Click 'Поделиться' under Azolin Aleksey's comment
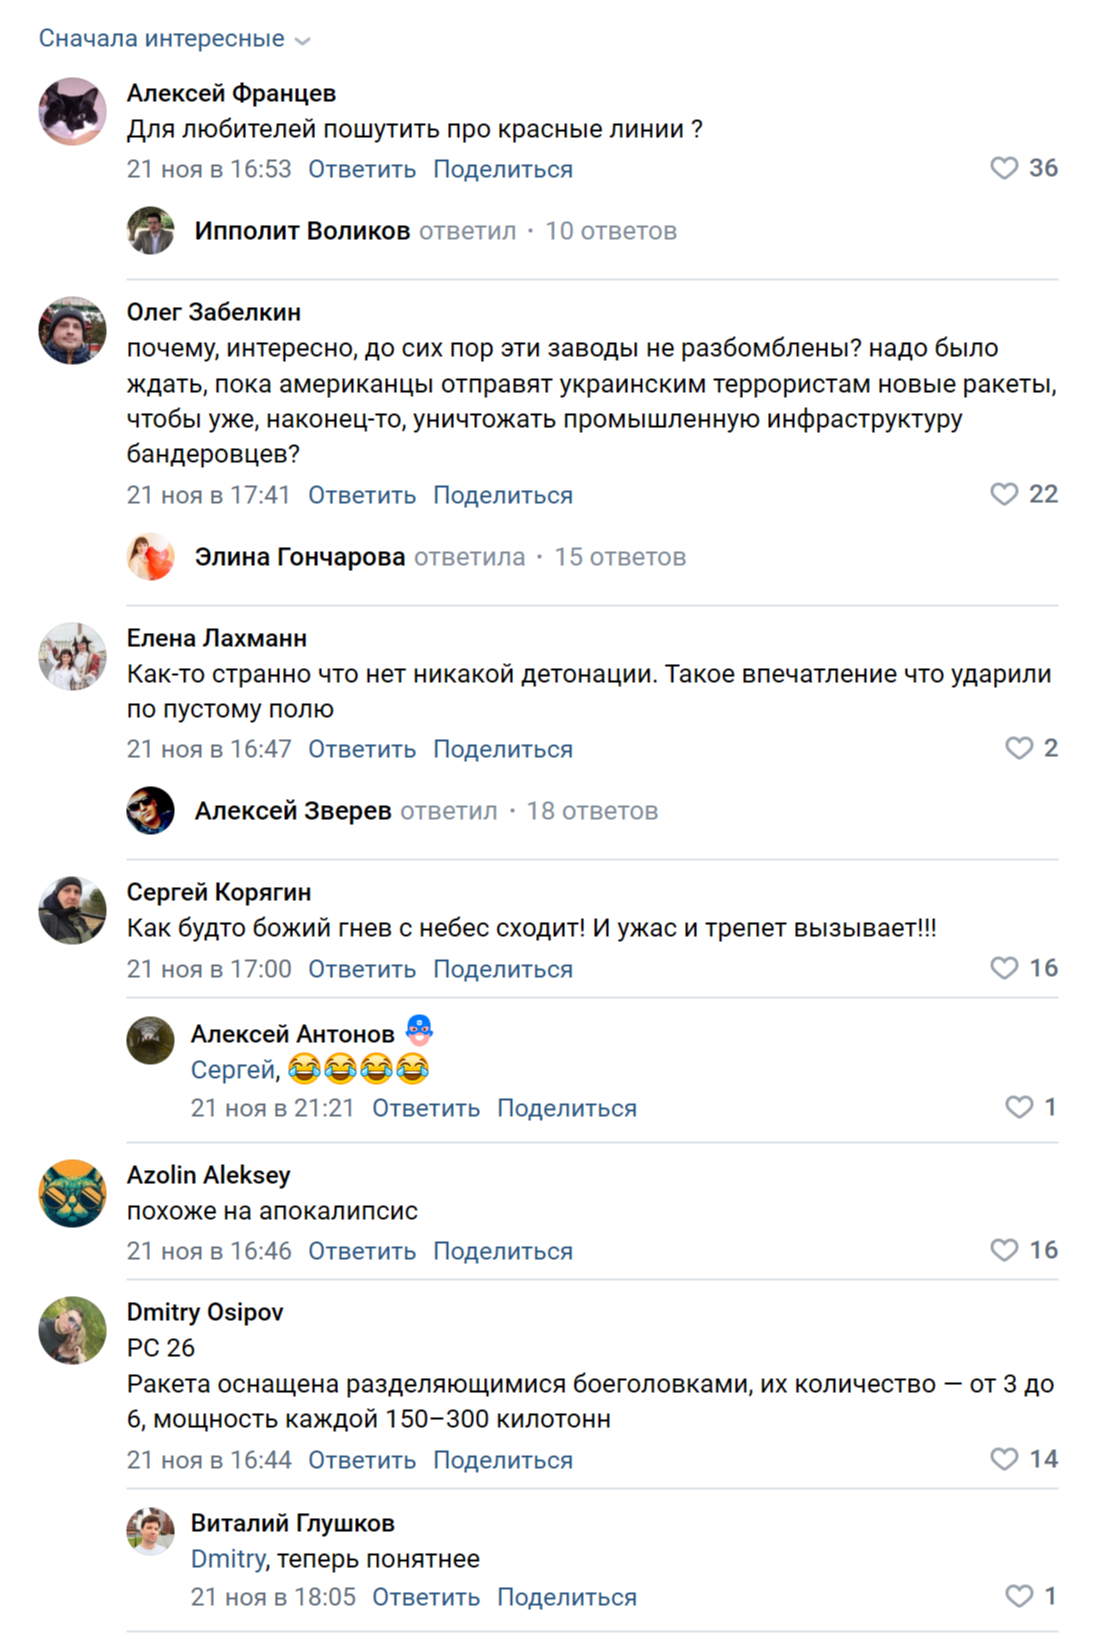 pyautogui.click(x=502, y=1251)
